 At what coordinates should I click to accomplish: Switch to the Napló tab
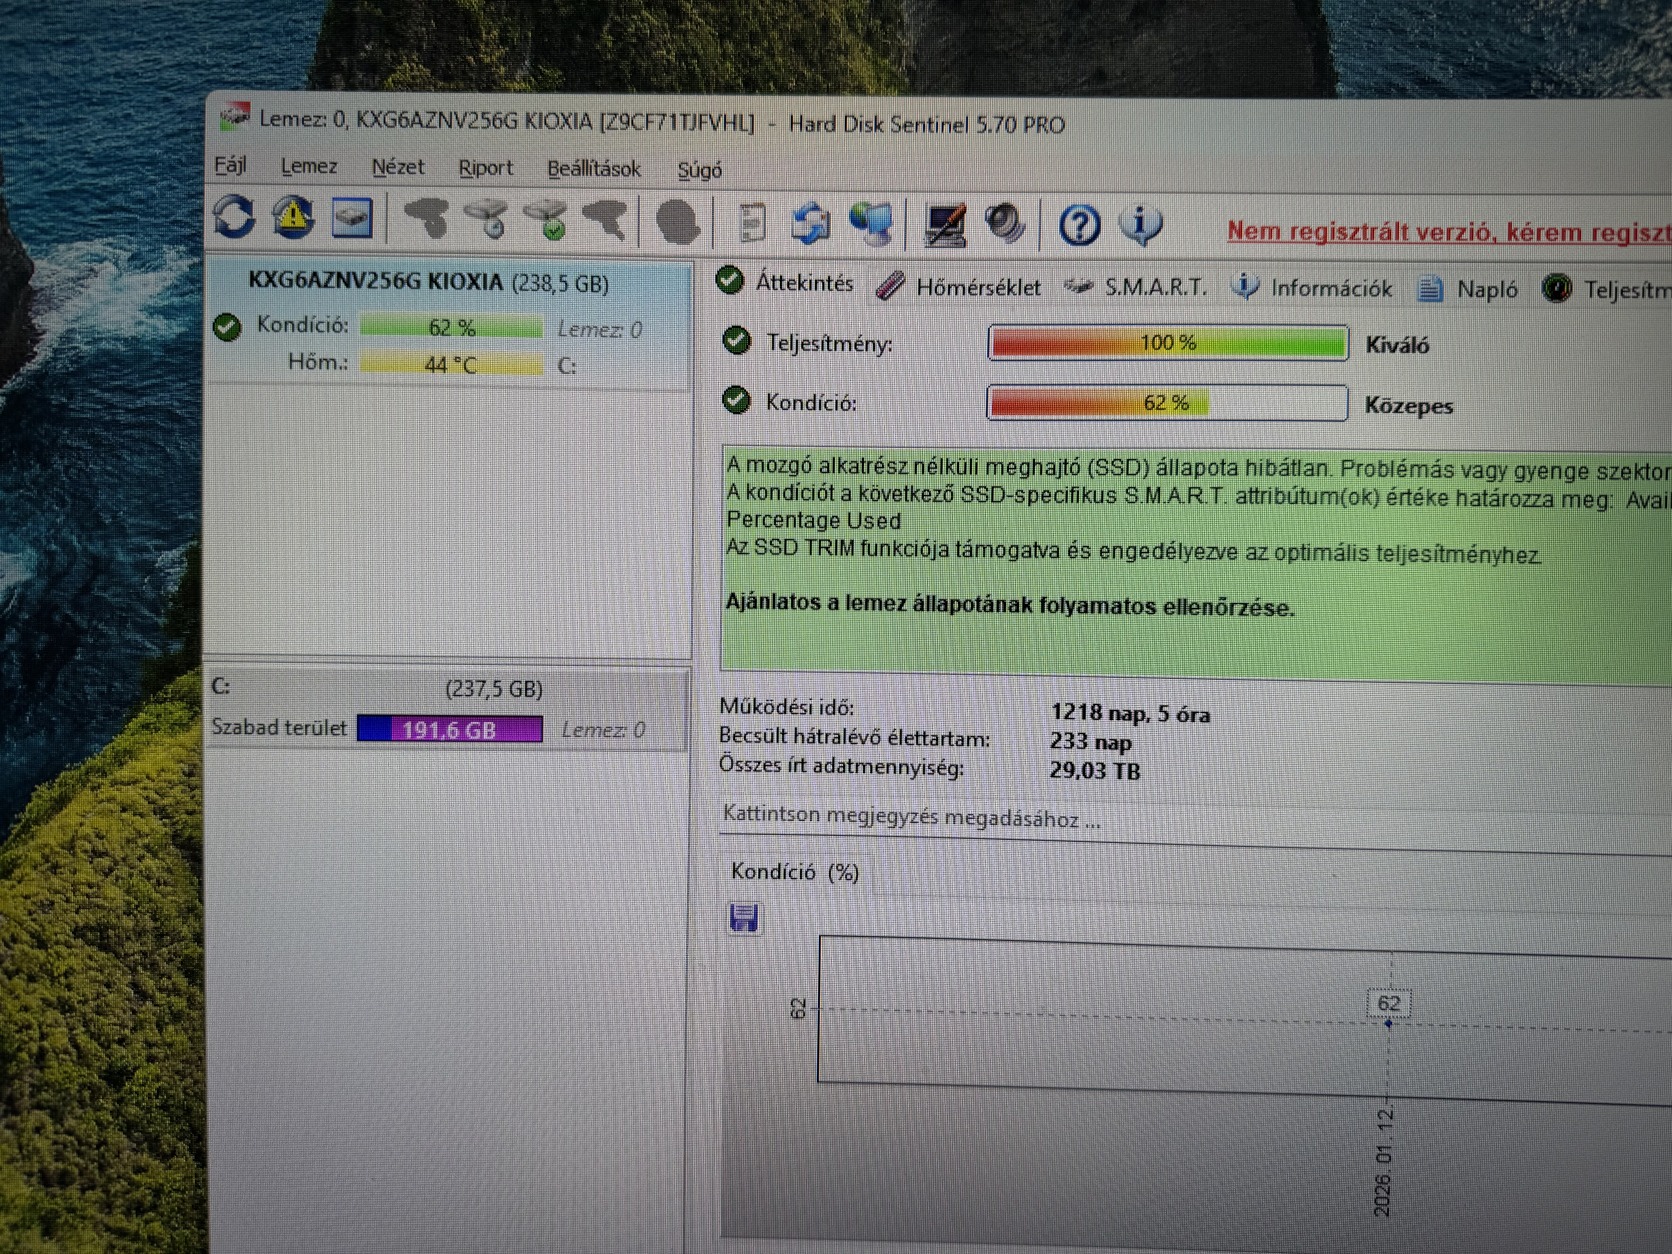(x=1468, y=290)
